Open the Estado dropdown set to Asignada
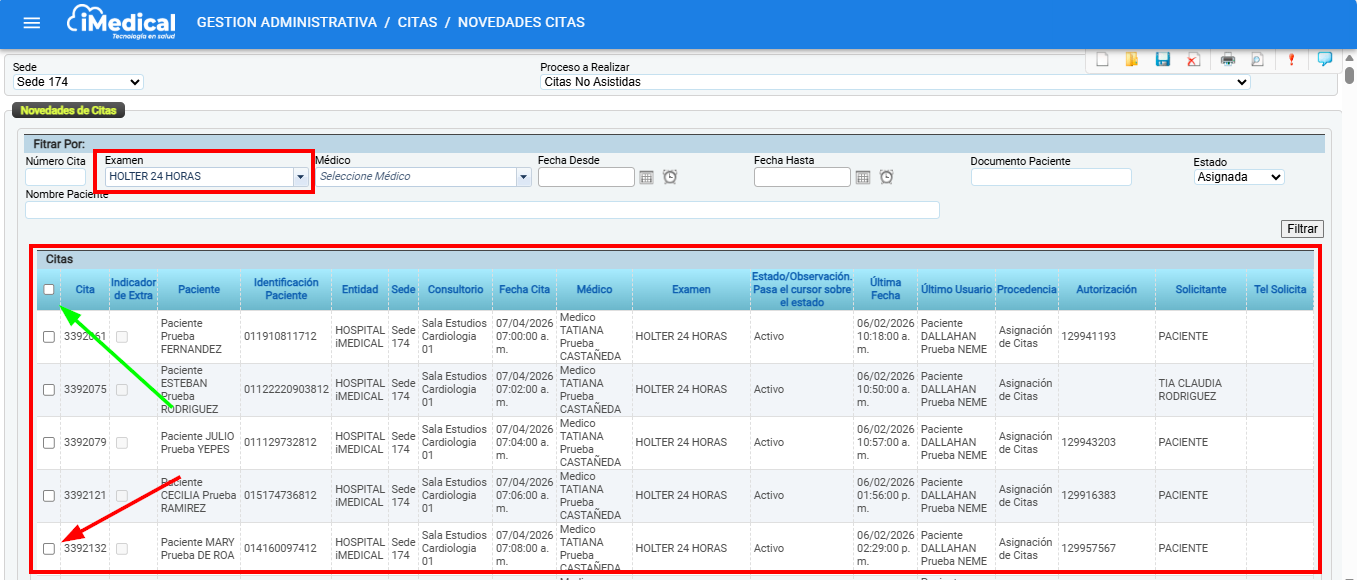Image resolution: width=1357 pixels, height=580 pixels. tap(1239, 177)
